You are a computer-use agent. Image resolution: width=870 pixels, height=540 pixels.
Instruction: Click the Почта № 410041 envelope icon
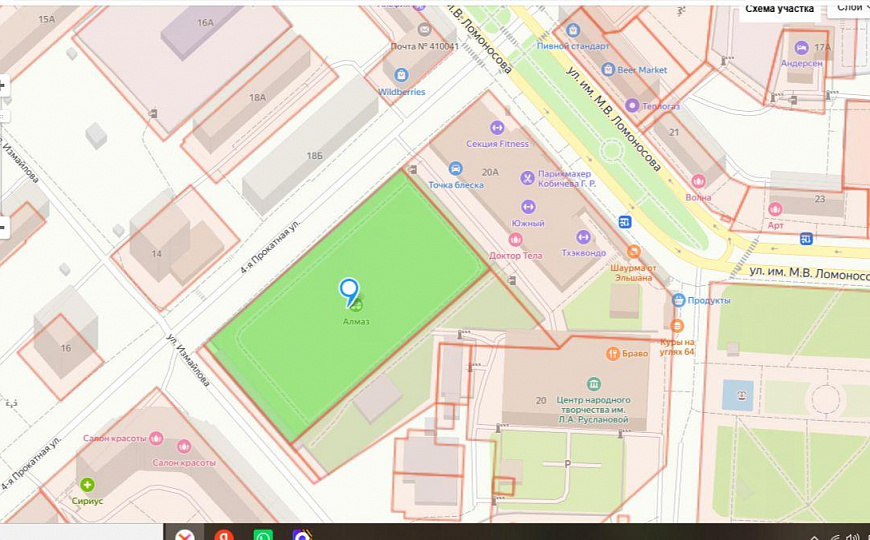pos(424,29)
